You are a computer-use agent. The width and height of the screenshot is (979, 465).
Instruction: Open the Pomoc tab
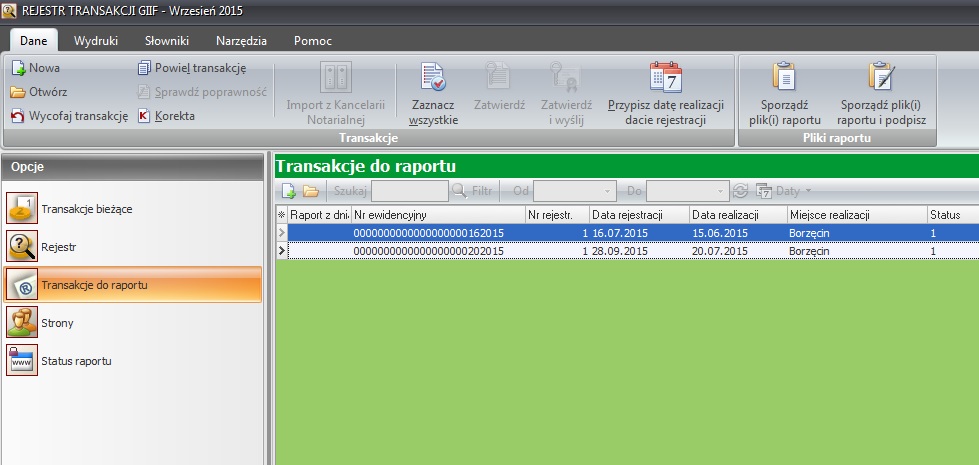(313, 41)
